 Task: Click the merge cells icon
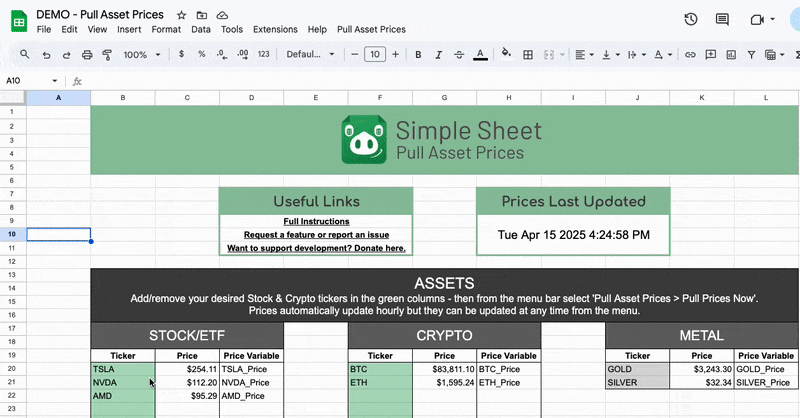(x=549, y=55)
